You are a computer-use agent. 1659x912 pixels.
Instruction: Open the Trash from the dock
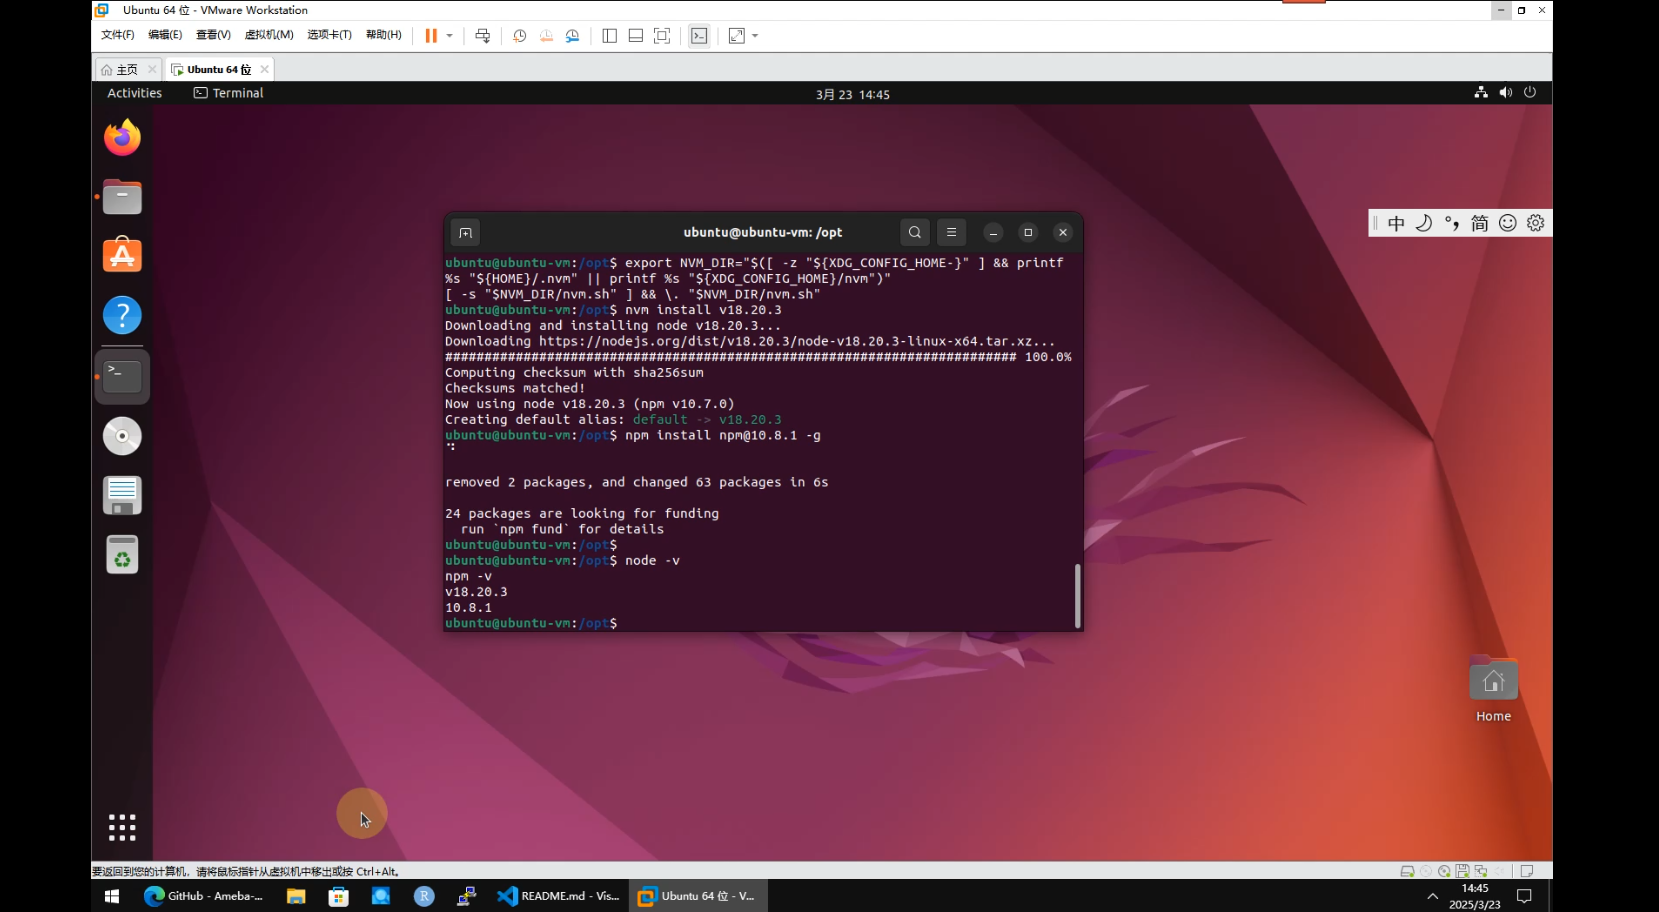[122, 555]
